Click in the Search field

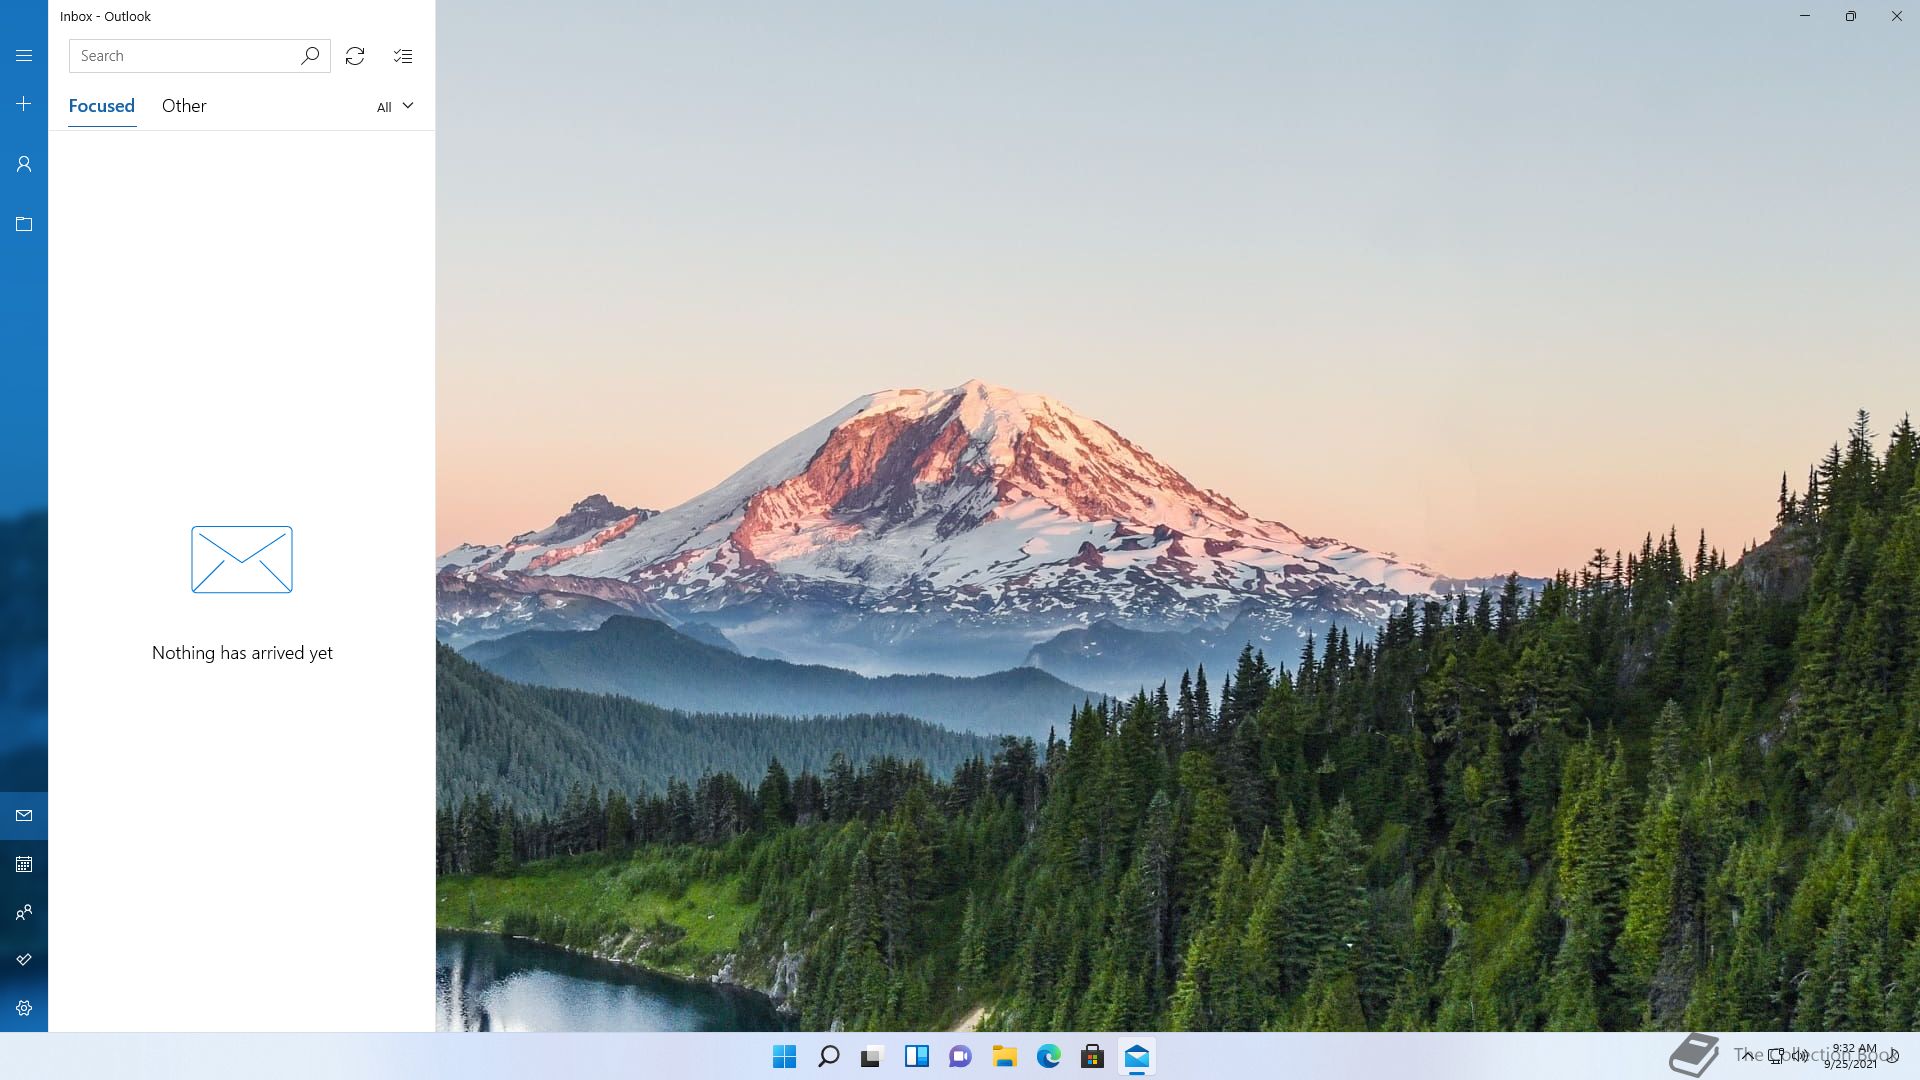(x=185, y=56)
